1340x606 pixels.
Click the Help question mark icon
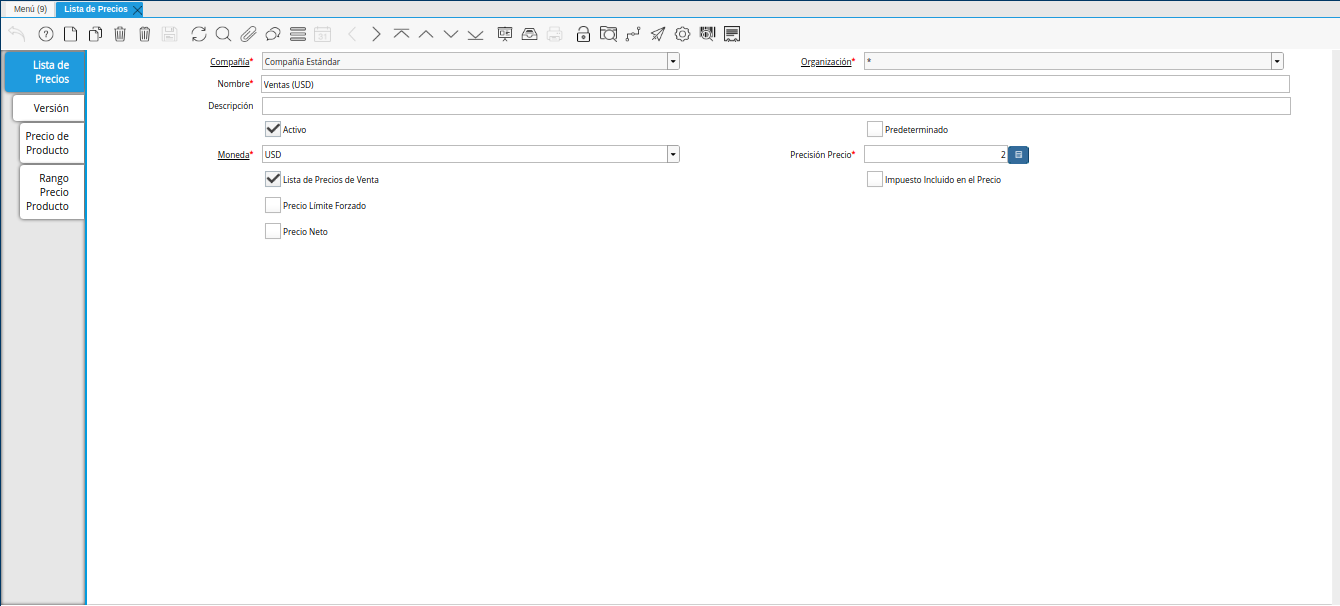[45, 34]
